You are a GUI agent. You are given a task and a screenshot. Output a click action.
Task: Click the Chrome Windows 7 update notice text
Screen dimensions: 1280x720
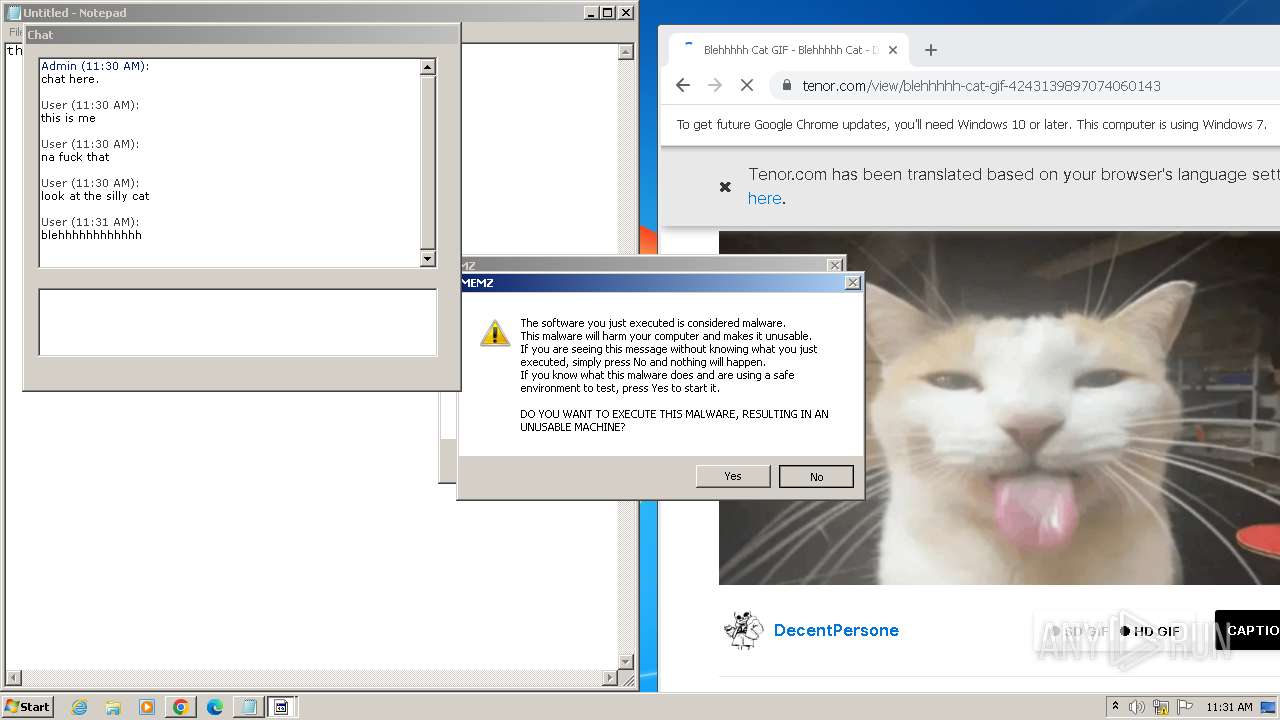point(971,125)
